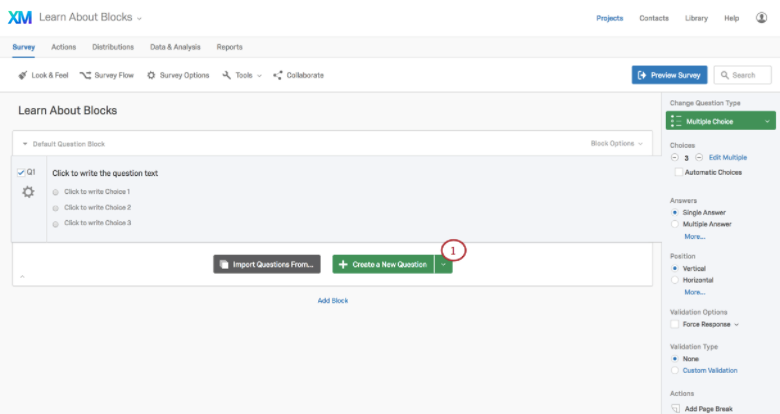Click the Preview Survey button
Screen dimensions: 780x414
tap(669, 75)
